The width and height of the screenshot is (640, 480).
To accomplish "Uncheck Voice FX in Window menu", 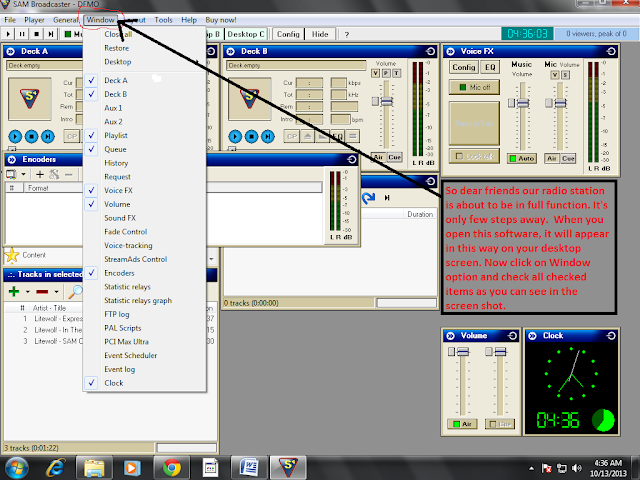I will [144, 191].
